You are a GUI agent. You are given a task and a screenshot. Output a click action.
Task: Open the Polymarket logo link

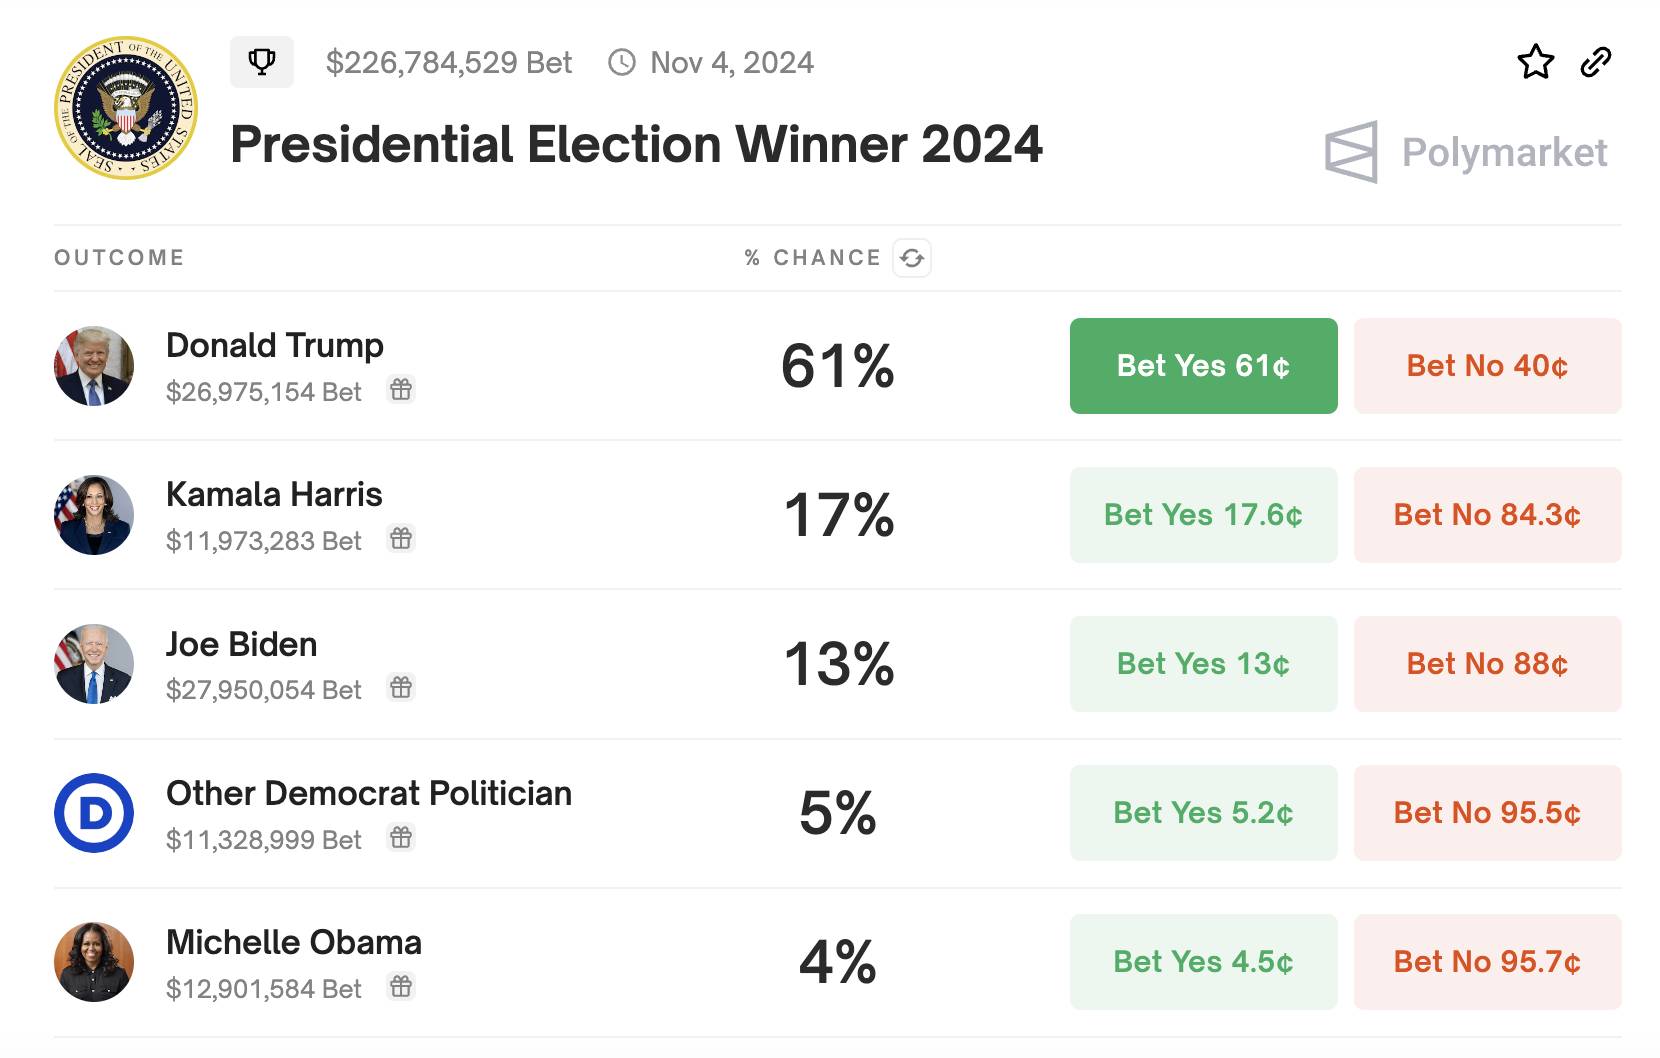click(x=1466, y=152)
